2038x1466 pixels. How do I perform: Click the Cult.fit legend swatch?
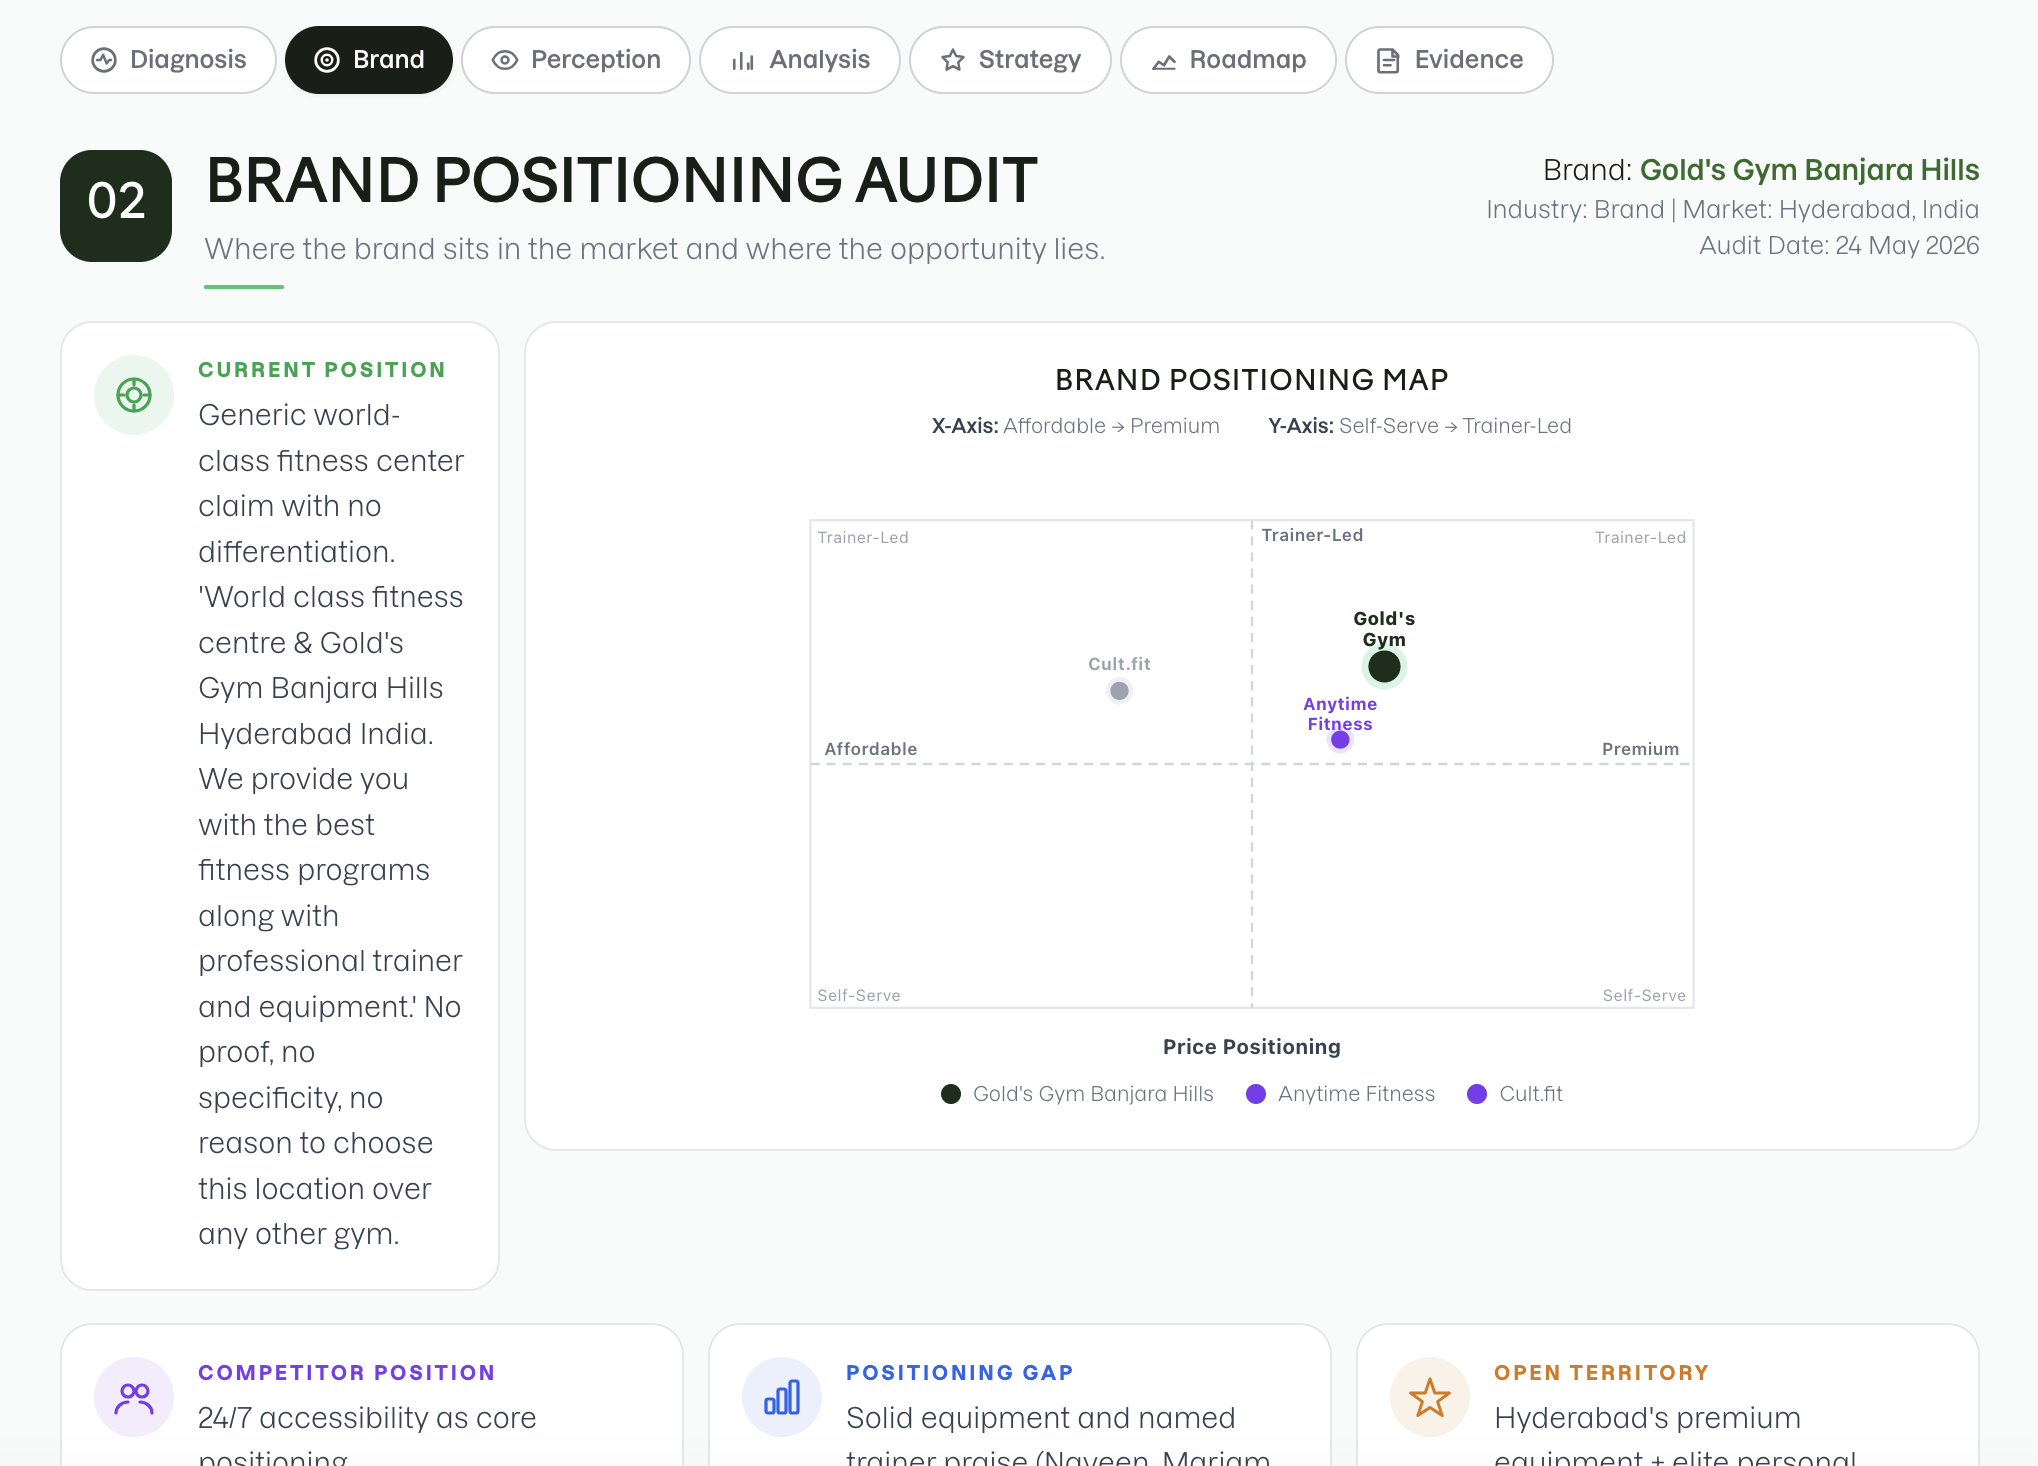1477,1094
